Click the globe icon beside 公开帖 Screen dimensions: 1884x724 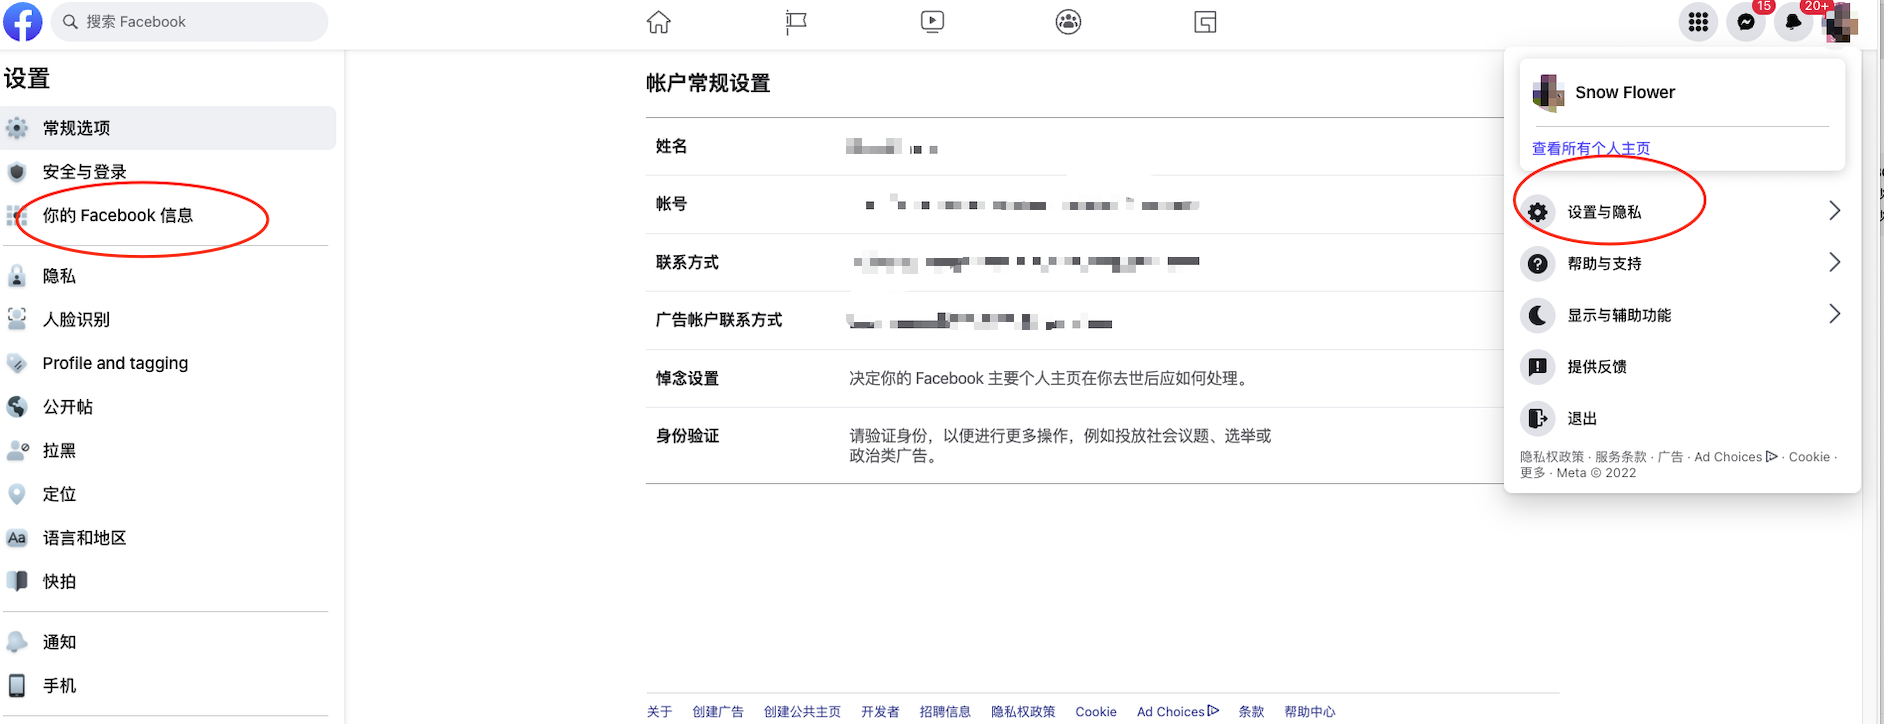(x=17, y=407)
